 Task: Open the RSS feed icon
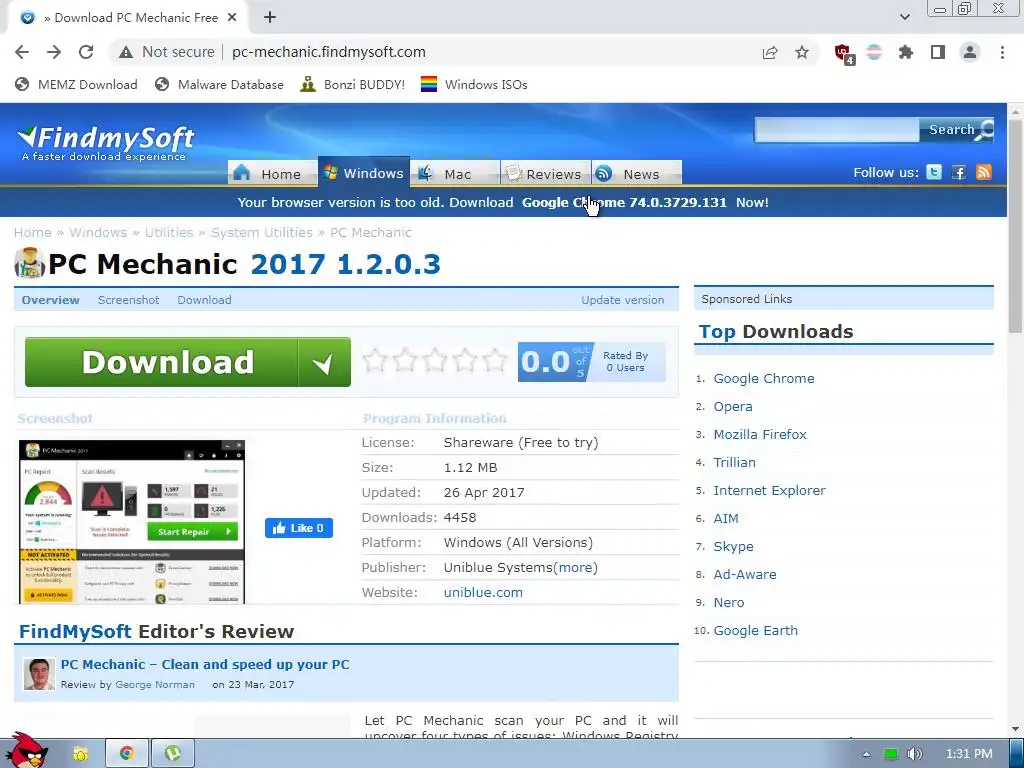coord(984,172)
